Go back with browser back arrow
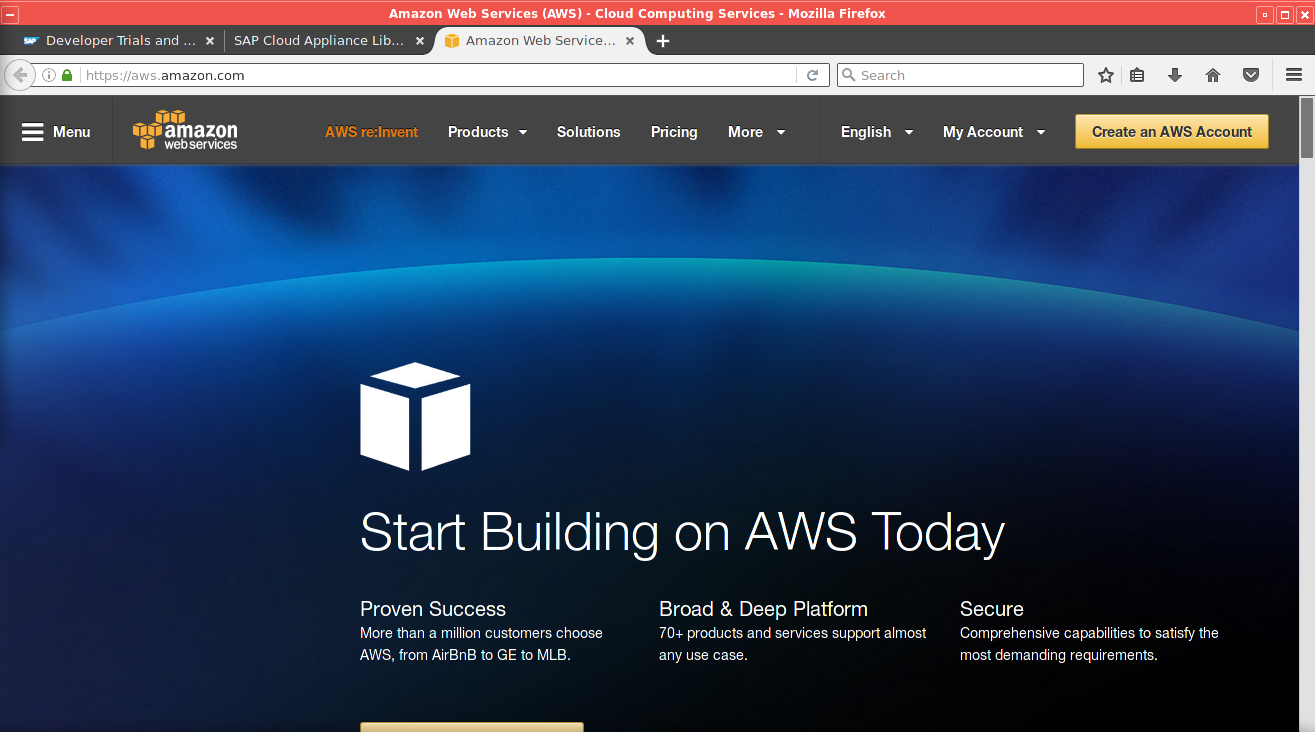 (19, 75)
